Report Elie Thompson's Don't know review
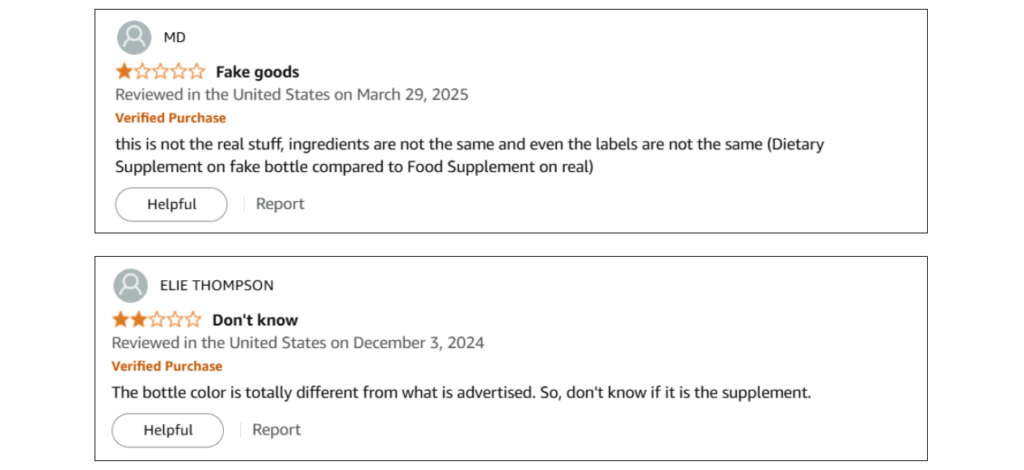 pyautogui.click(x=276, y=430)
